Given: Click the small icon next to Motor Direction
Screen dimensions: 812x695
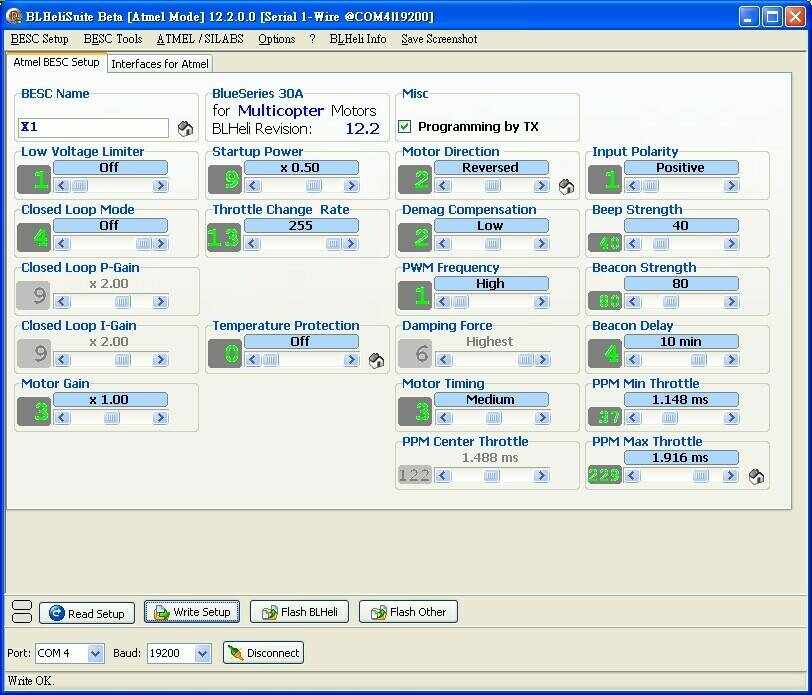Looking at the screenshot, I should pyautogui.click(x=566, y=186).
